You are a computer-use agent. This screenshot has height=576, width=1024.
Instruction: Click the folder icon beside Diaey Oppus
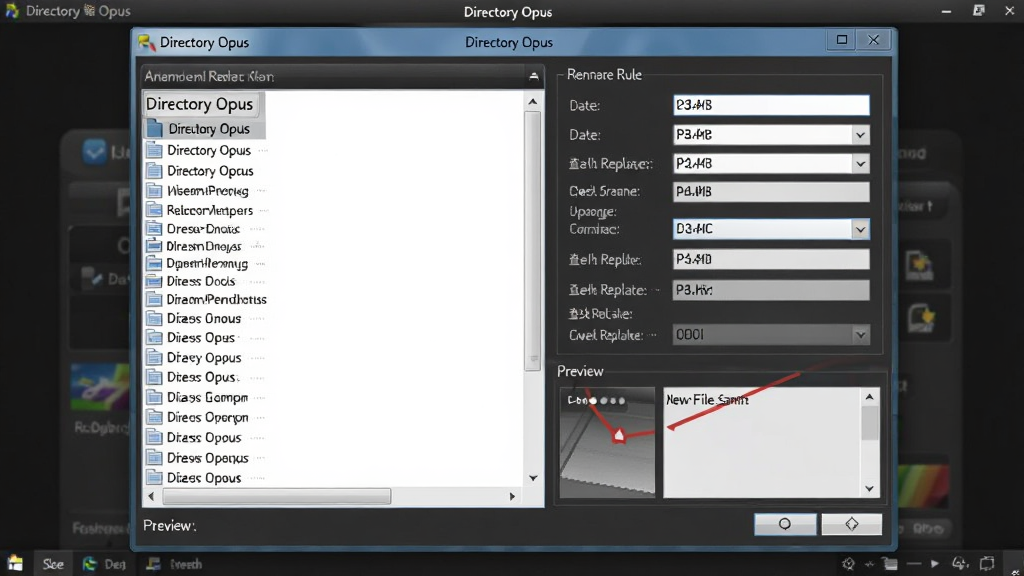154,358
